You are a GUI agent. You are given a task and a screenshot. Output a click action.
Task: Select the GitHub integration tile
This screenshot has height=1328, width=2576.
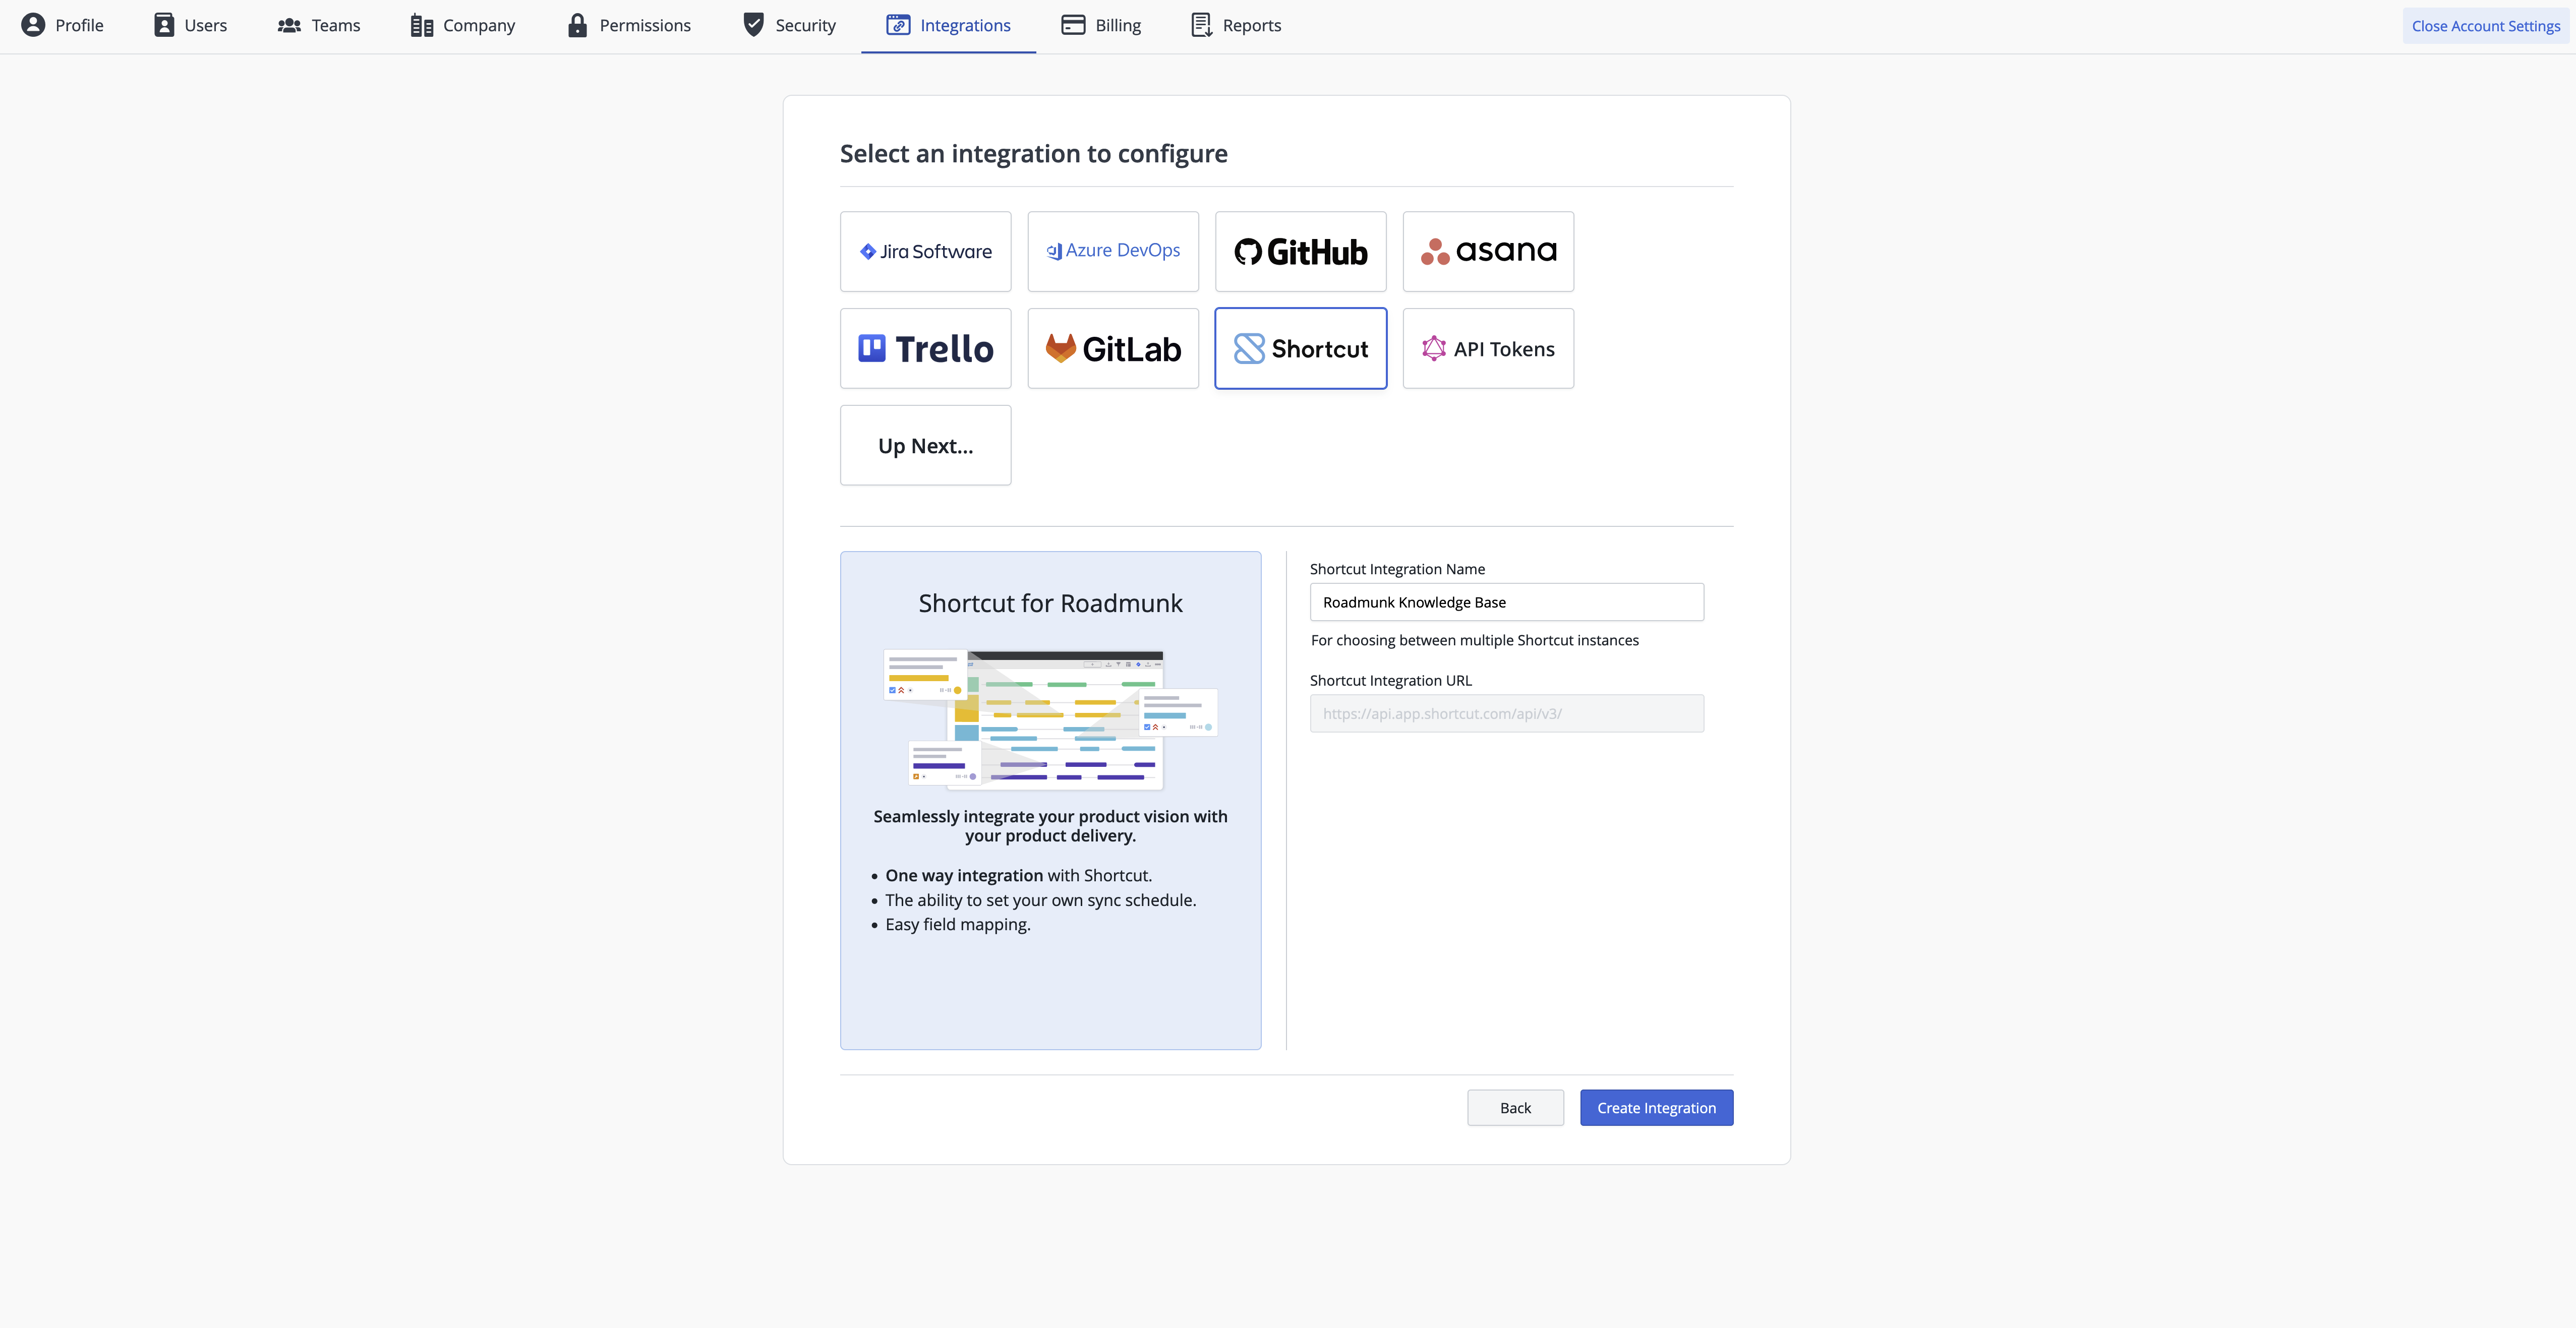point(1300,251)
